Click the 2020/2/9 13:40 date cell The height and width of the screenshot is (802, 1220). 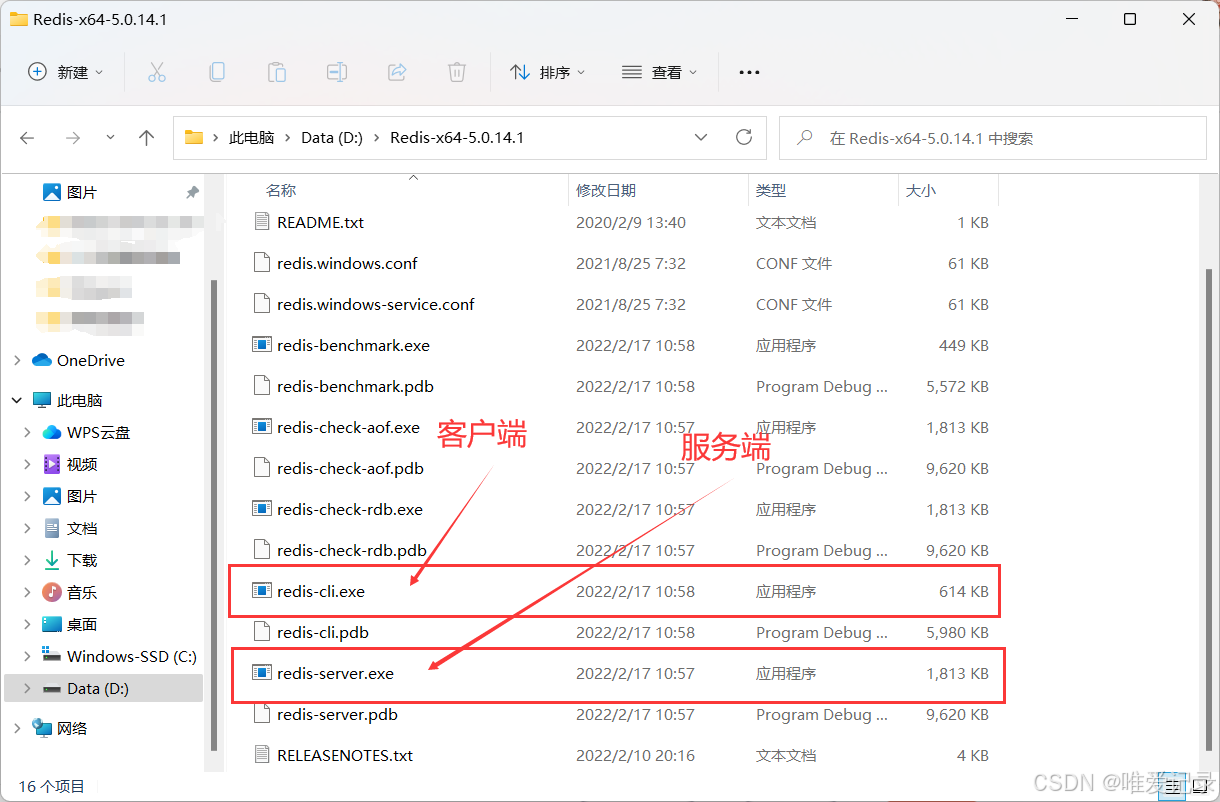point(631,222)
